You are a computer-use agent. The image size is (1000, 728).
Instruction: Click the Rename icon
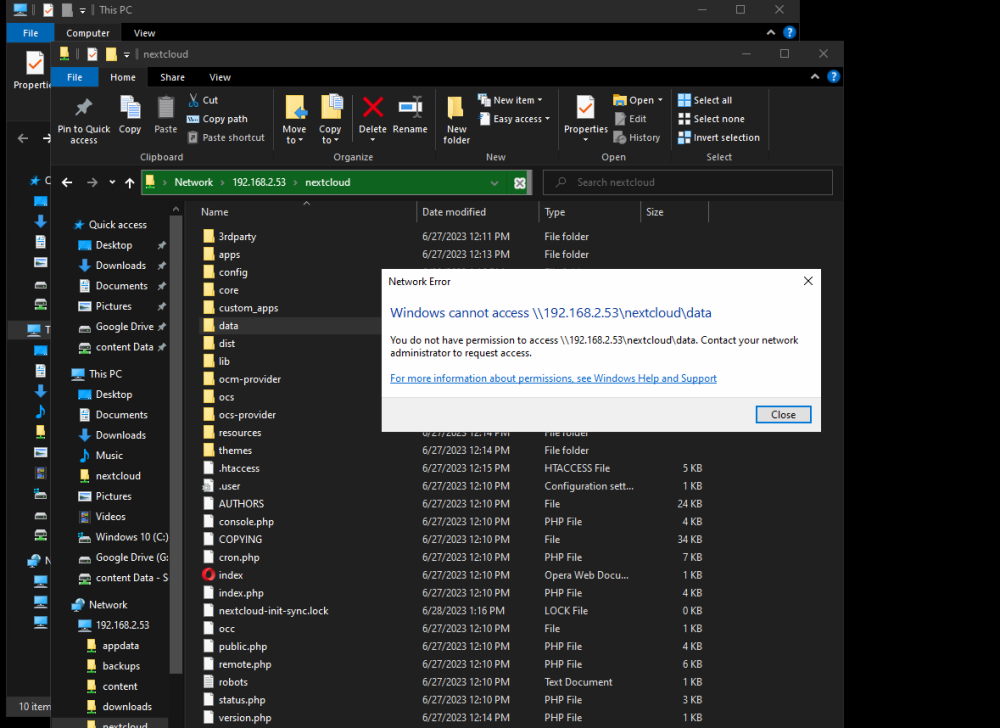click(410, 107)
